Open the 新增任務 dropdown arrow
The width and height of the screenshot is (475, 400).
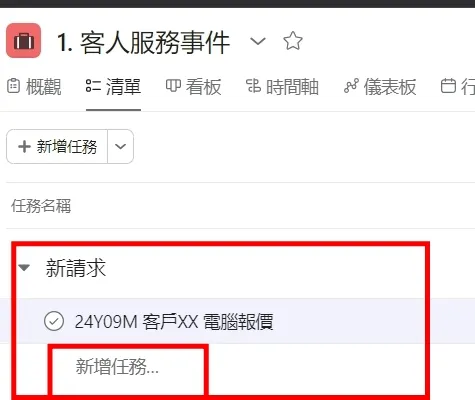[x=120, y=147]
